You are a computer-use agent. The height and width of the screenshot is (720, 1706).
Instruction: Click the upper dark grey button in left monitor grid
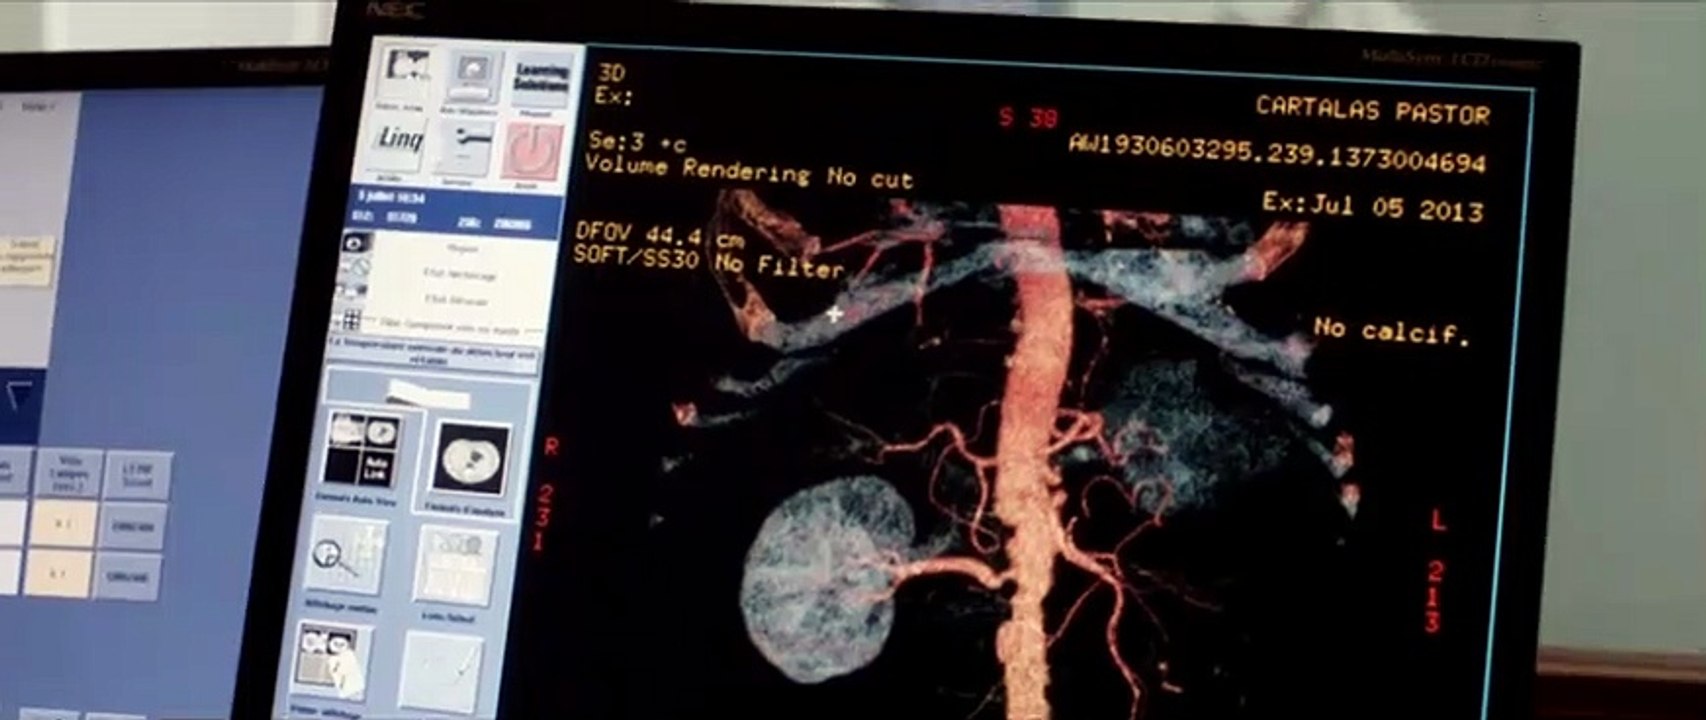[x=133, y=527]
